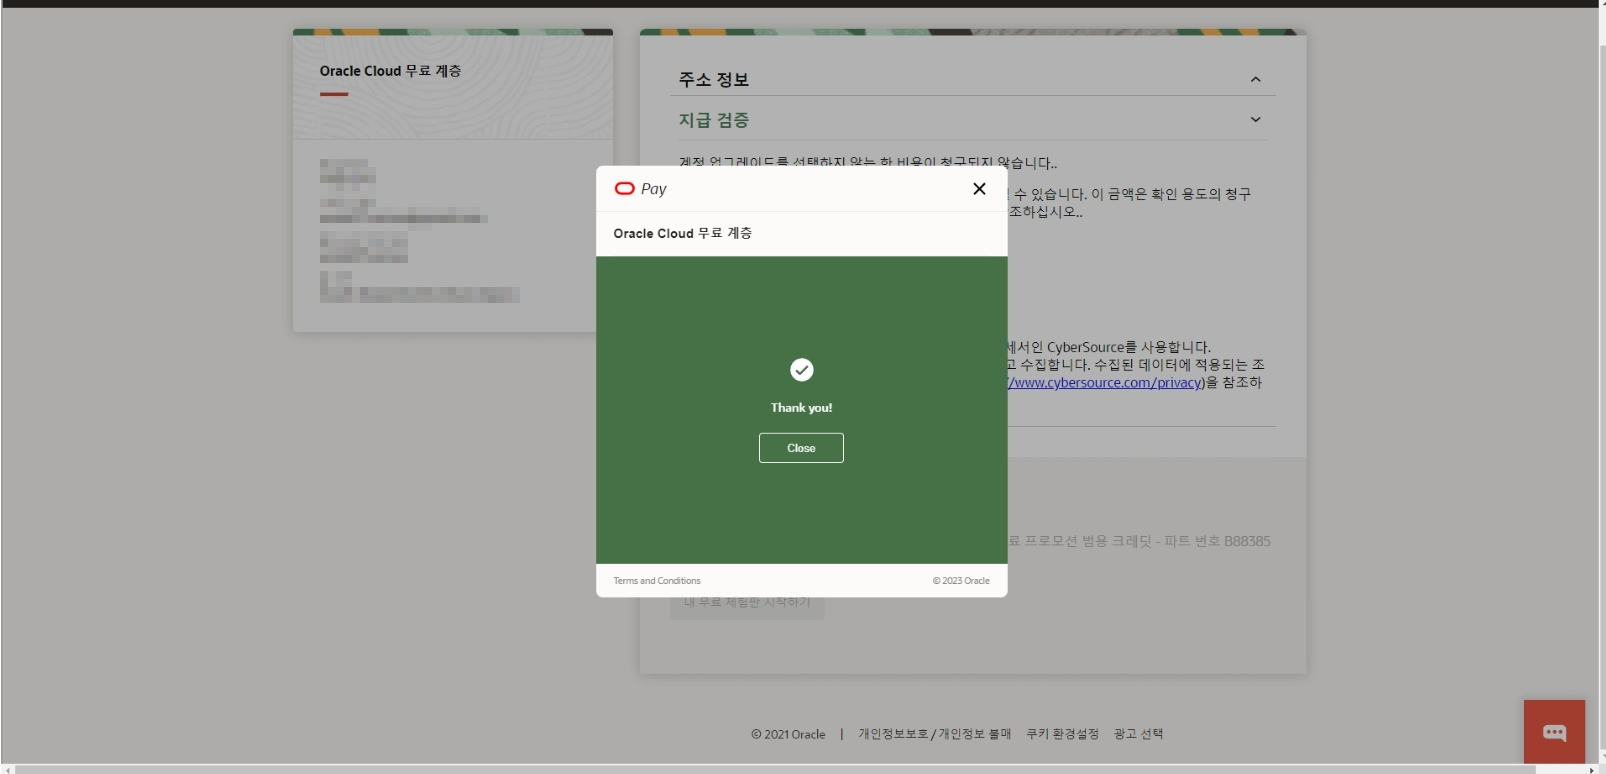1606x774 pixels.
Task: Click the © 2023 Oracle text in dialog
Action: coord(961,581)
